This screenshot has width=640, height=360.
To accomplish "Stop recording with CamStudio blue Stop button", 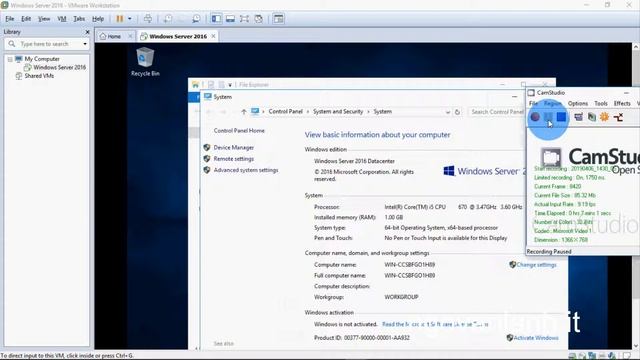I will (x=562, y=117).
